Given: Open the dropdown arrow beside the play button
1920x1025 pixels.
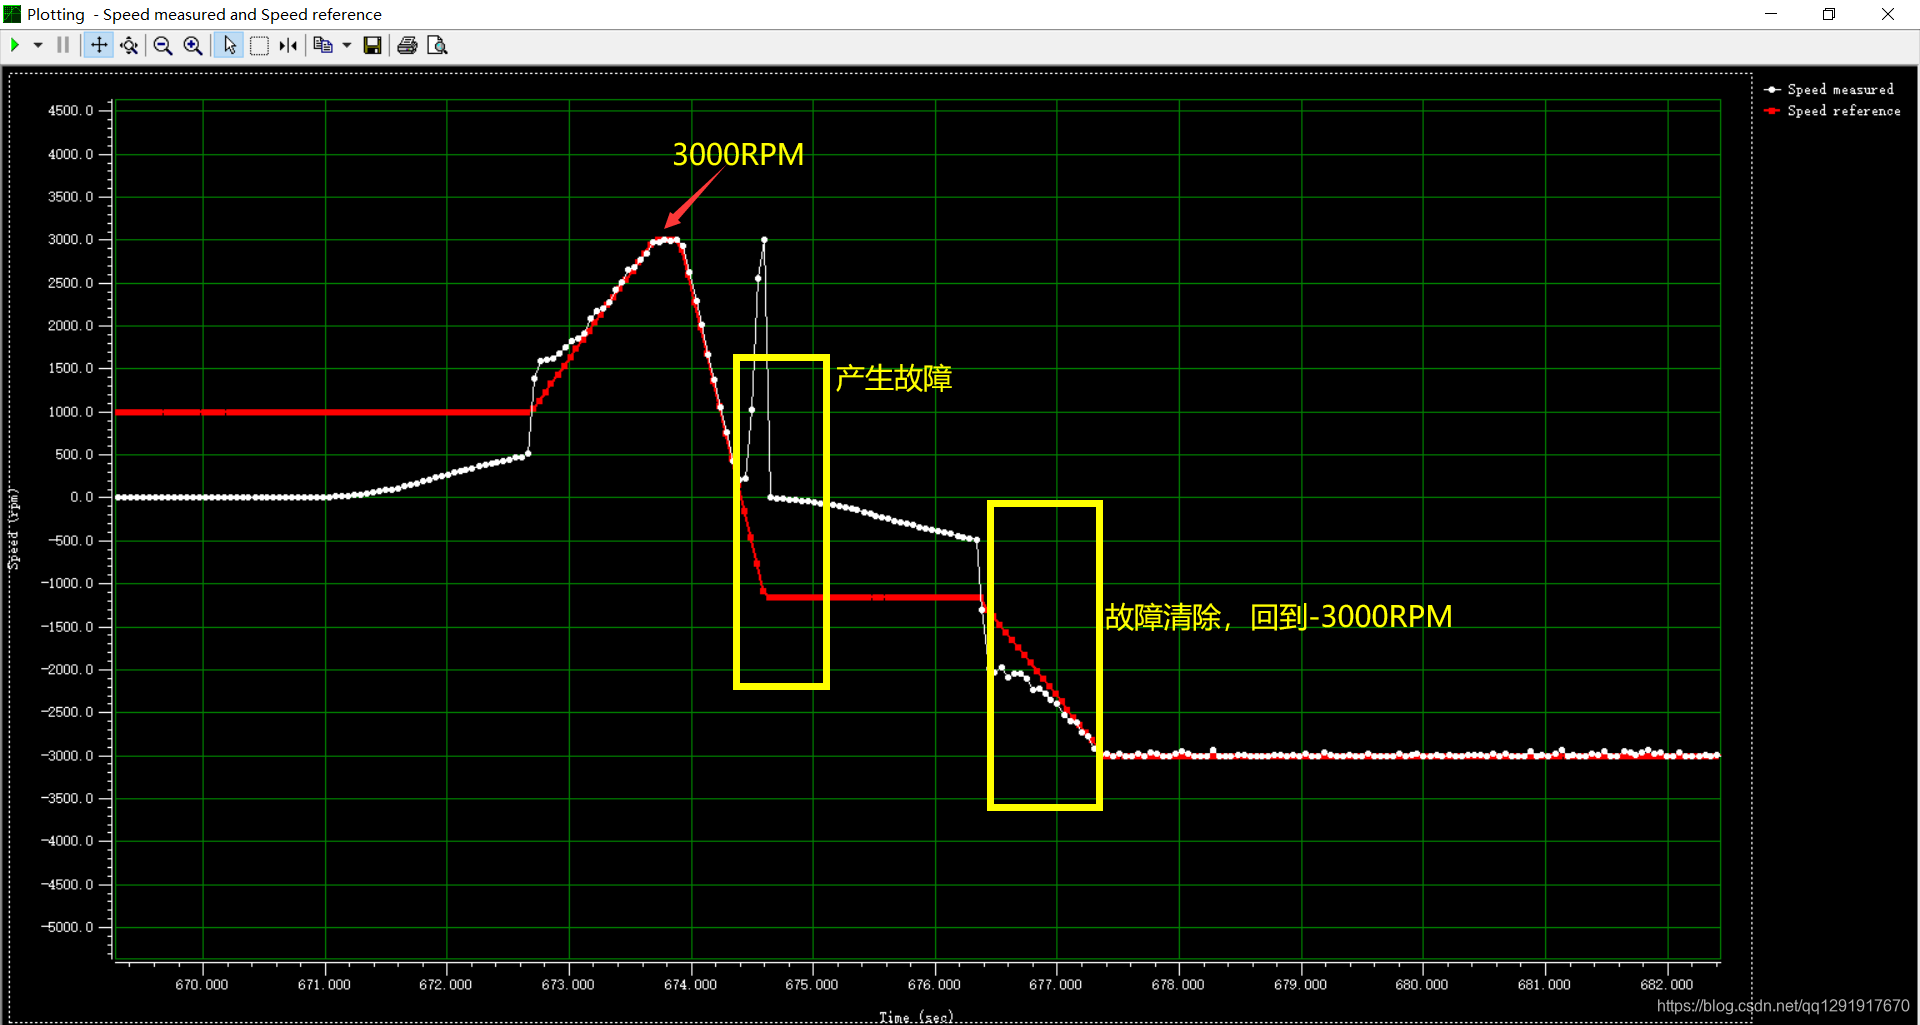Looking at the screenshot, I should 38,45.
